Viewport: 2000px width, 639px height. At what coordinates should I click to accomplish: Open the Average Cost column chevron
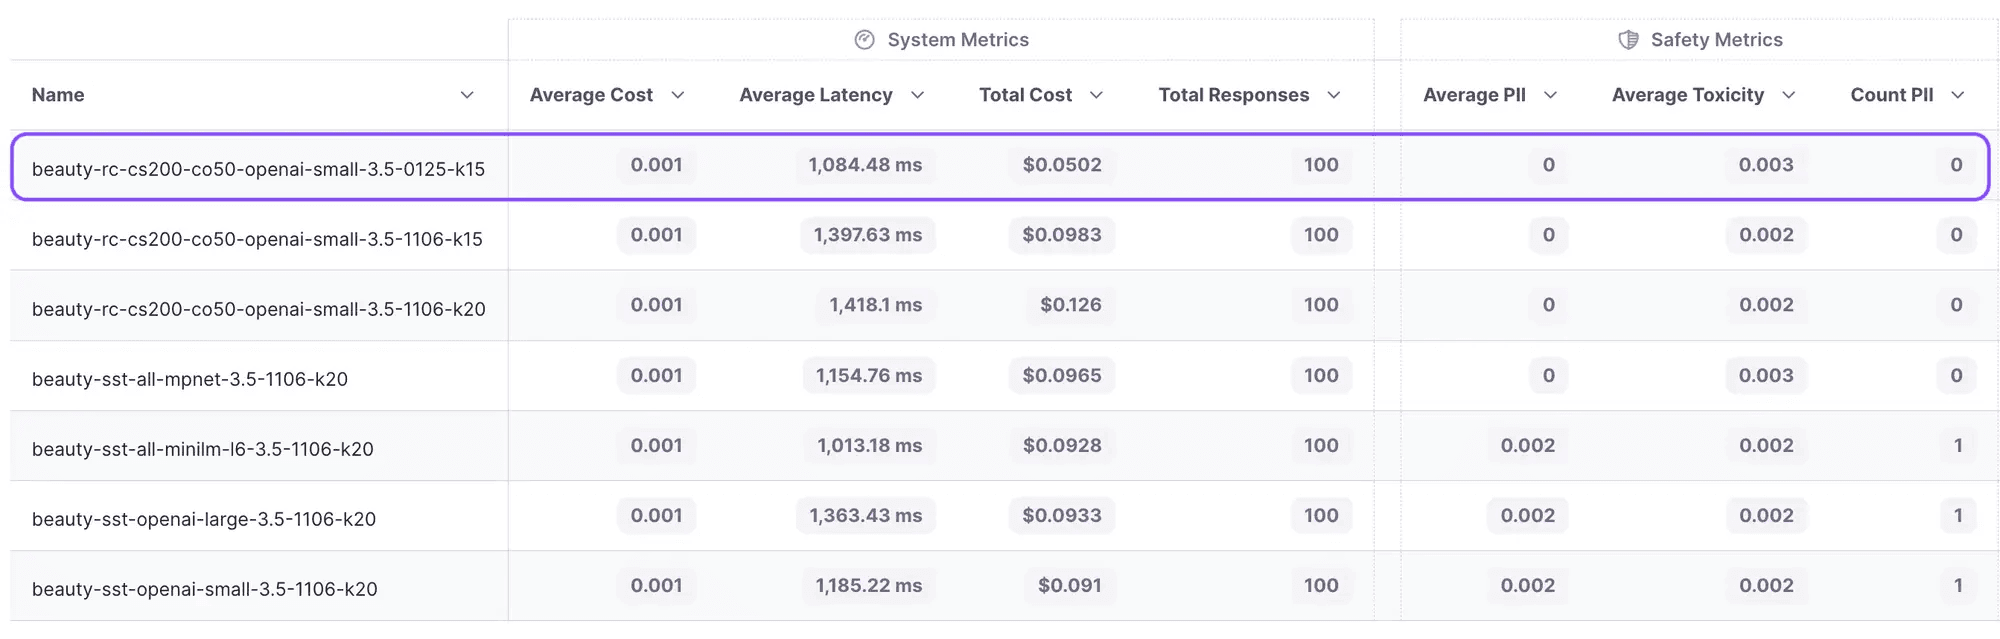click(678, 95)
